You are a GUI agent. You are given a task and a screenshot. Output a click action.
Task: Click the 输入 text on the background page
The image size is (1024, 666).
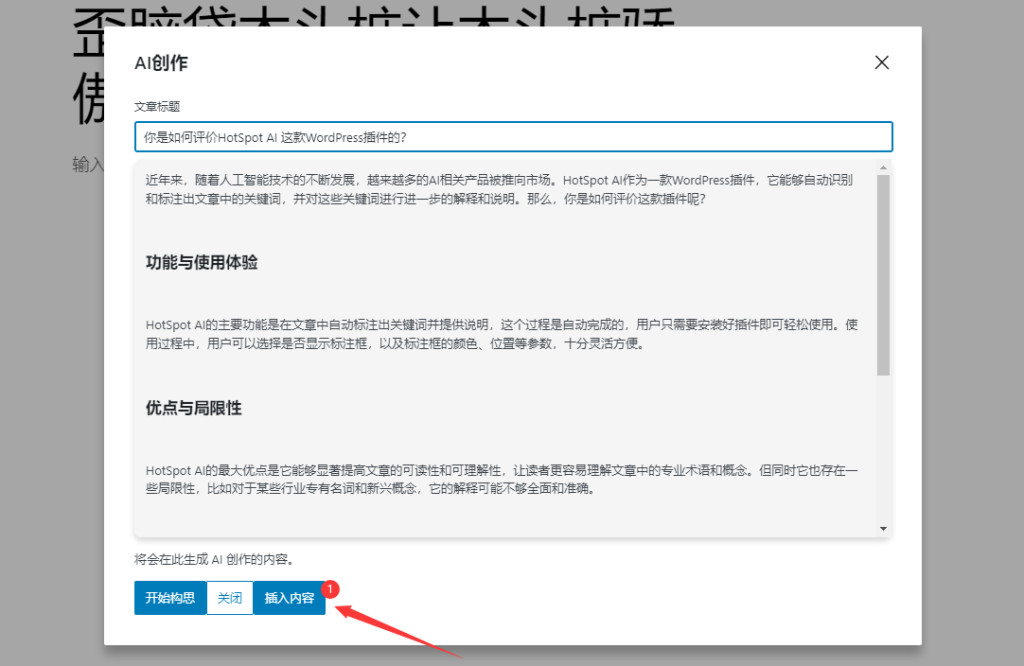[x=85, y=166]
